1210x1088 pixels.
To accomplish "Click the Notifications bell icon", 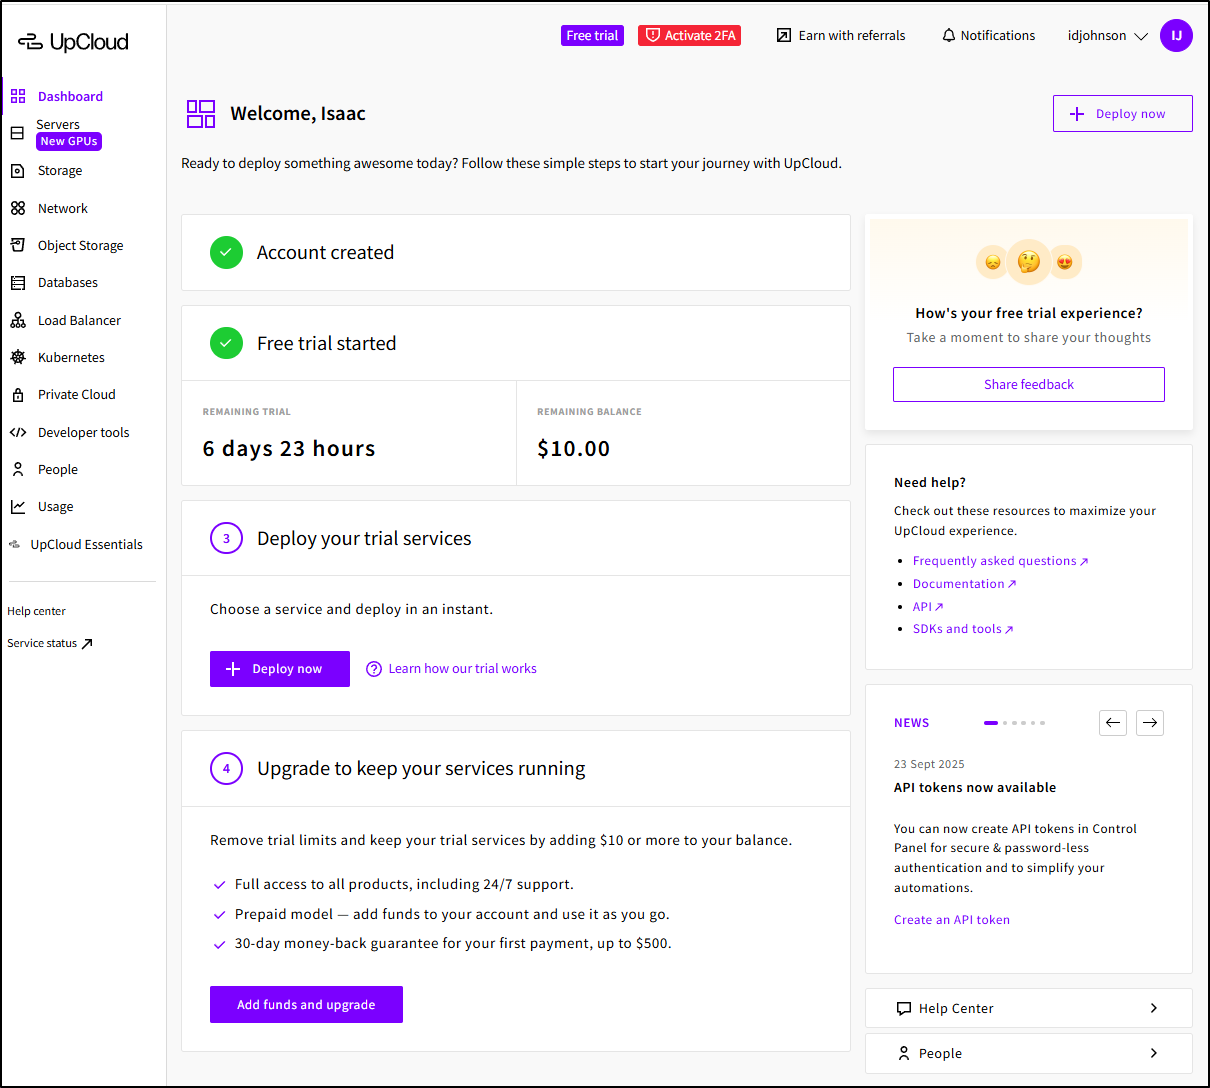I will point(948,36).
